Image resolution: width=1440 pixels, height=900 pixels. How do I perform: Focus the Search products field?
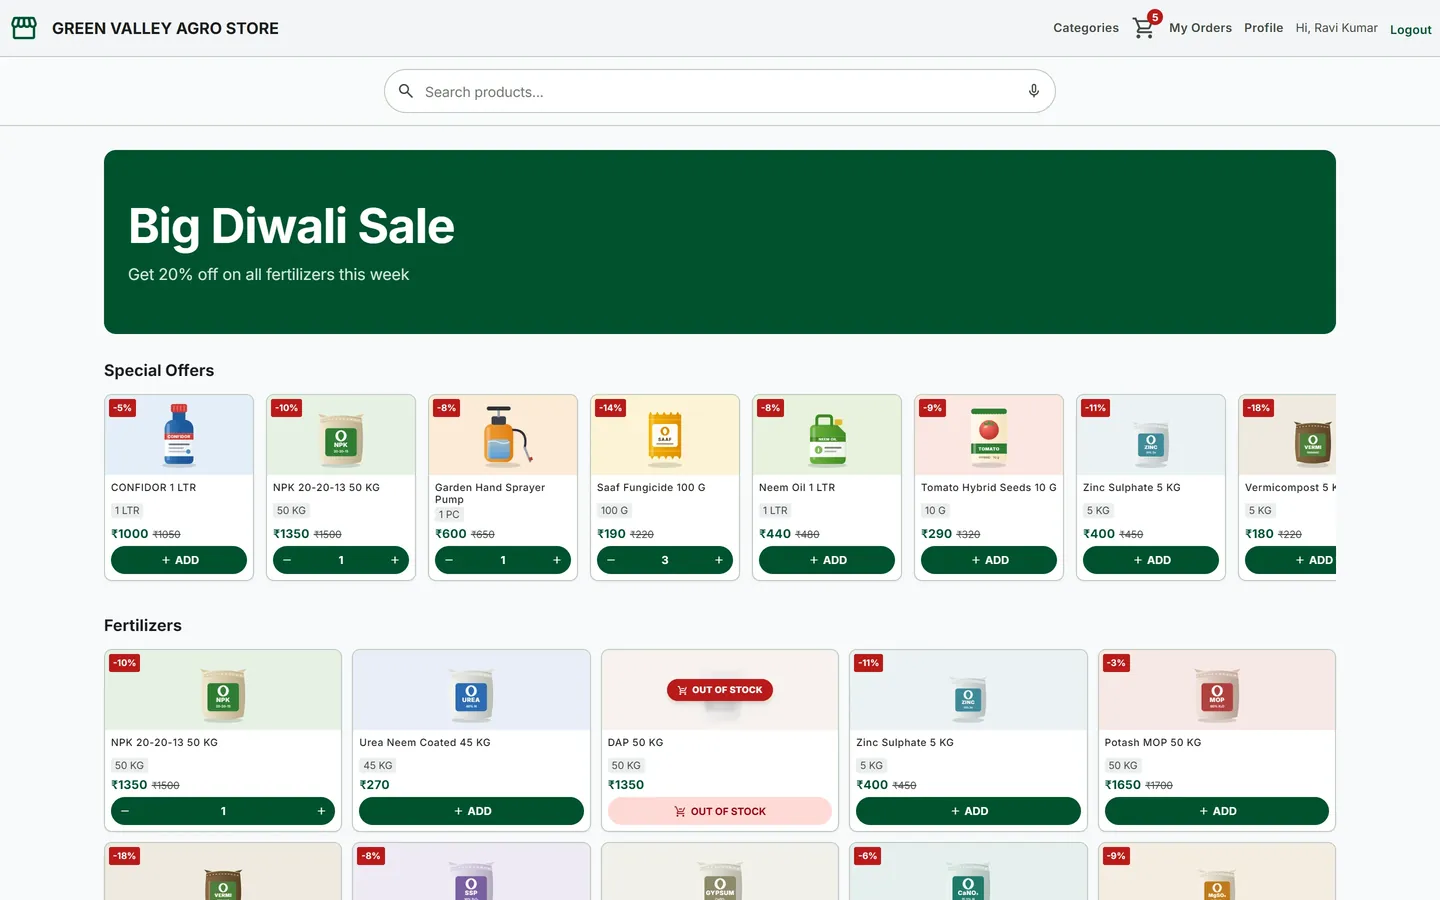pyautogui.click(x=720, y=91)
